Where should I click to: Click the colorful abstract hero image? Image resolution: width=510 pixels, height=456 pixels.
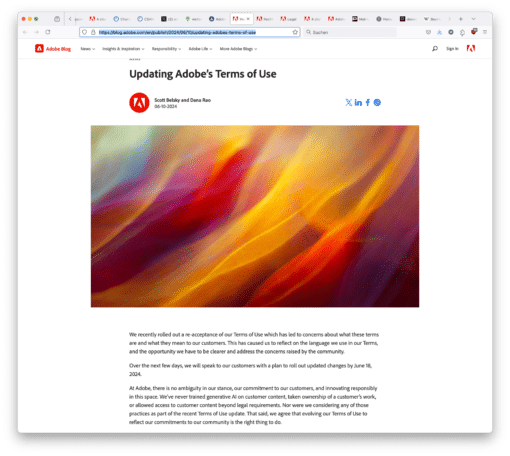[255, 216]
